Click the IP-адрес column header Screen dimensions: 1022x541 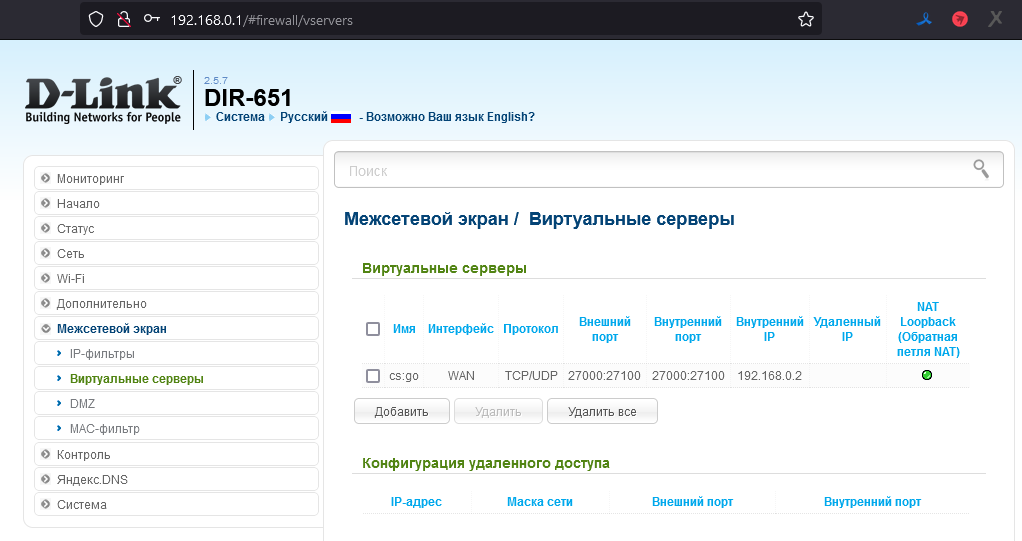416,501
